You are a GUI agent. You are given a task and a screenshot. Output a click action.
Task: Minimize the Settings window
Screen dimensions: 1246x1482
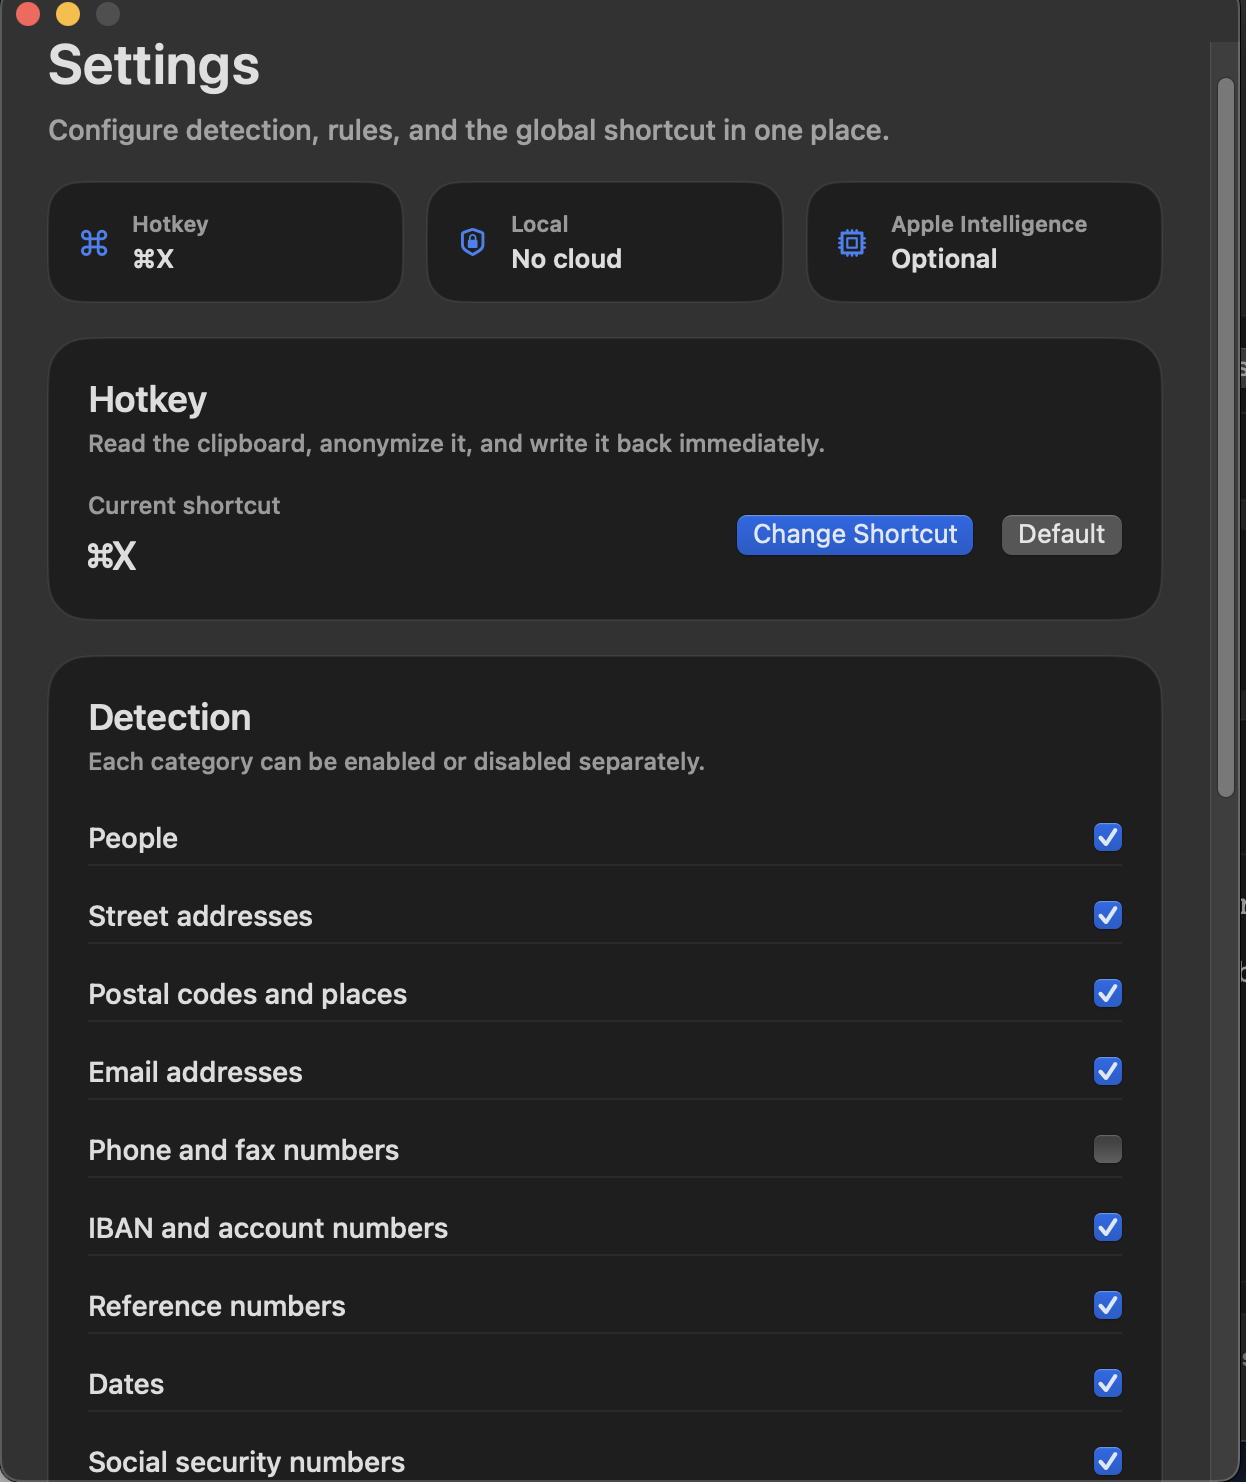point(68,14)
